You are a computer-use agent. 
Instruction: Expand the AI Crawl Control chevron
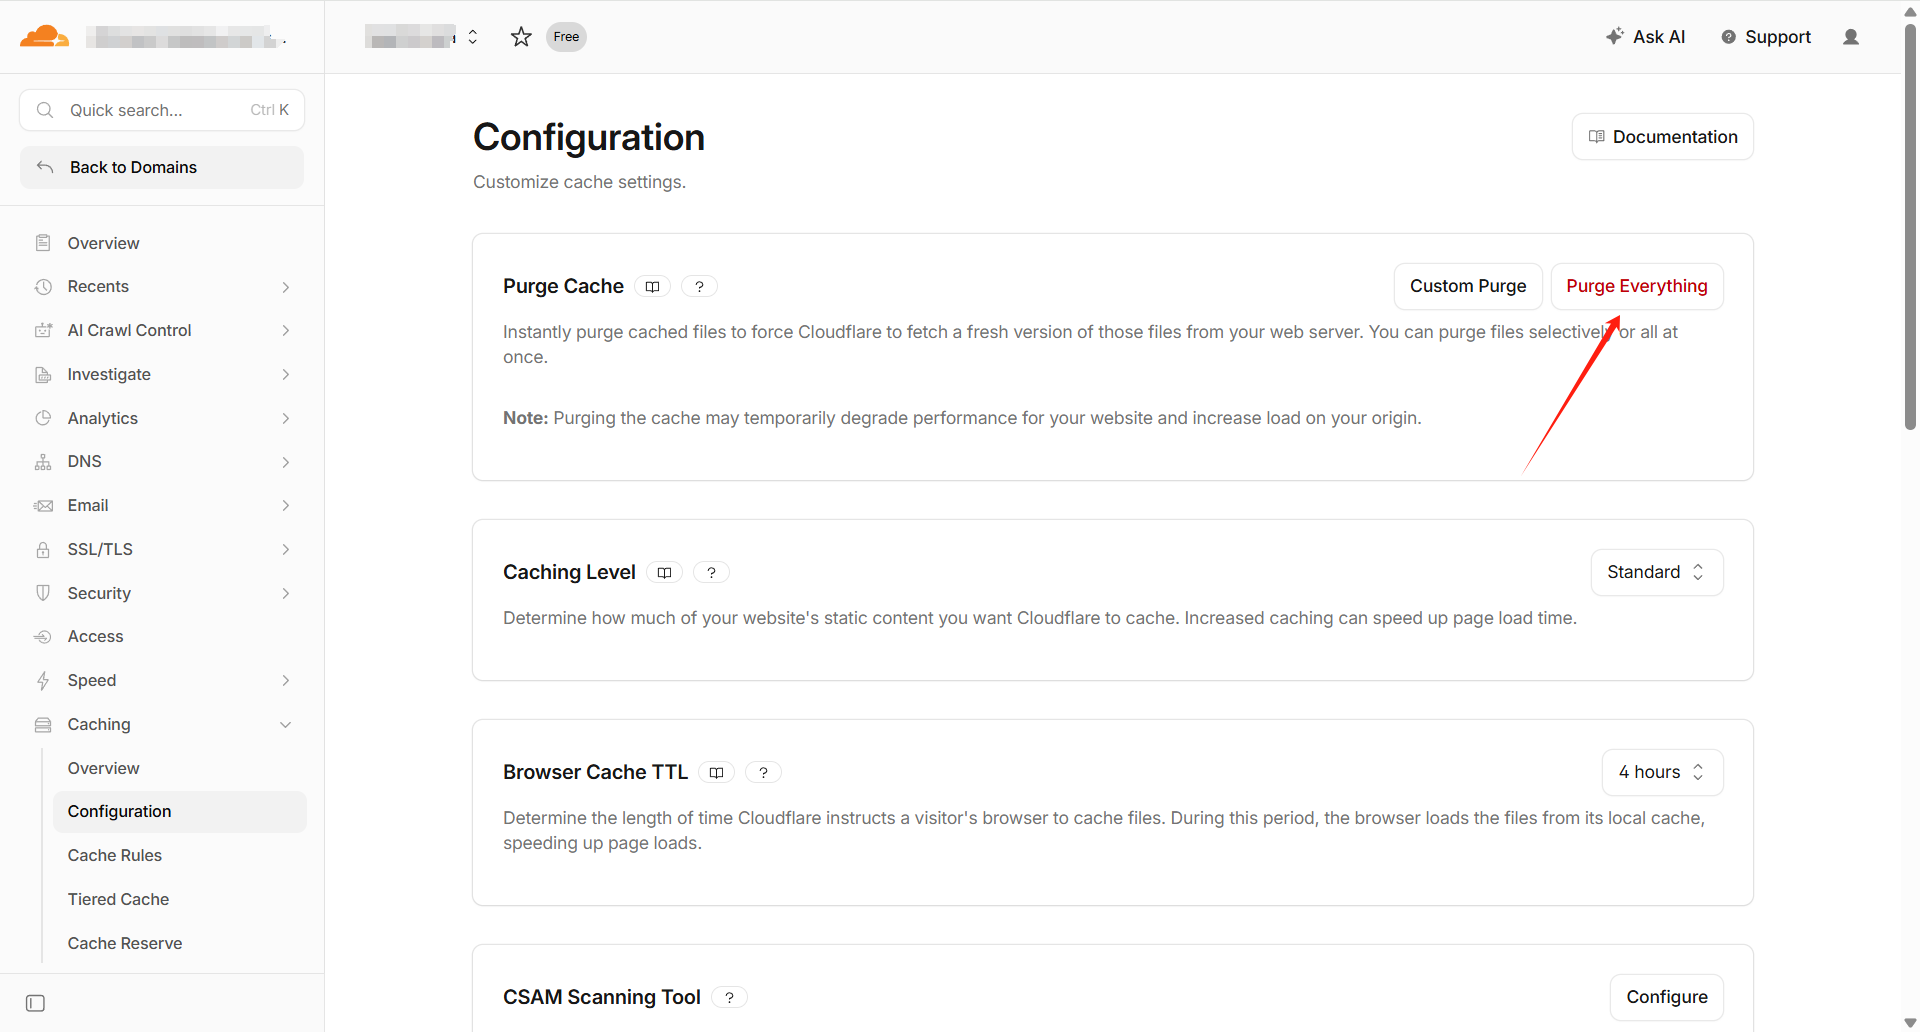coord(286,330)
